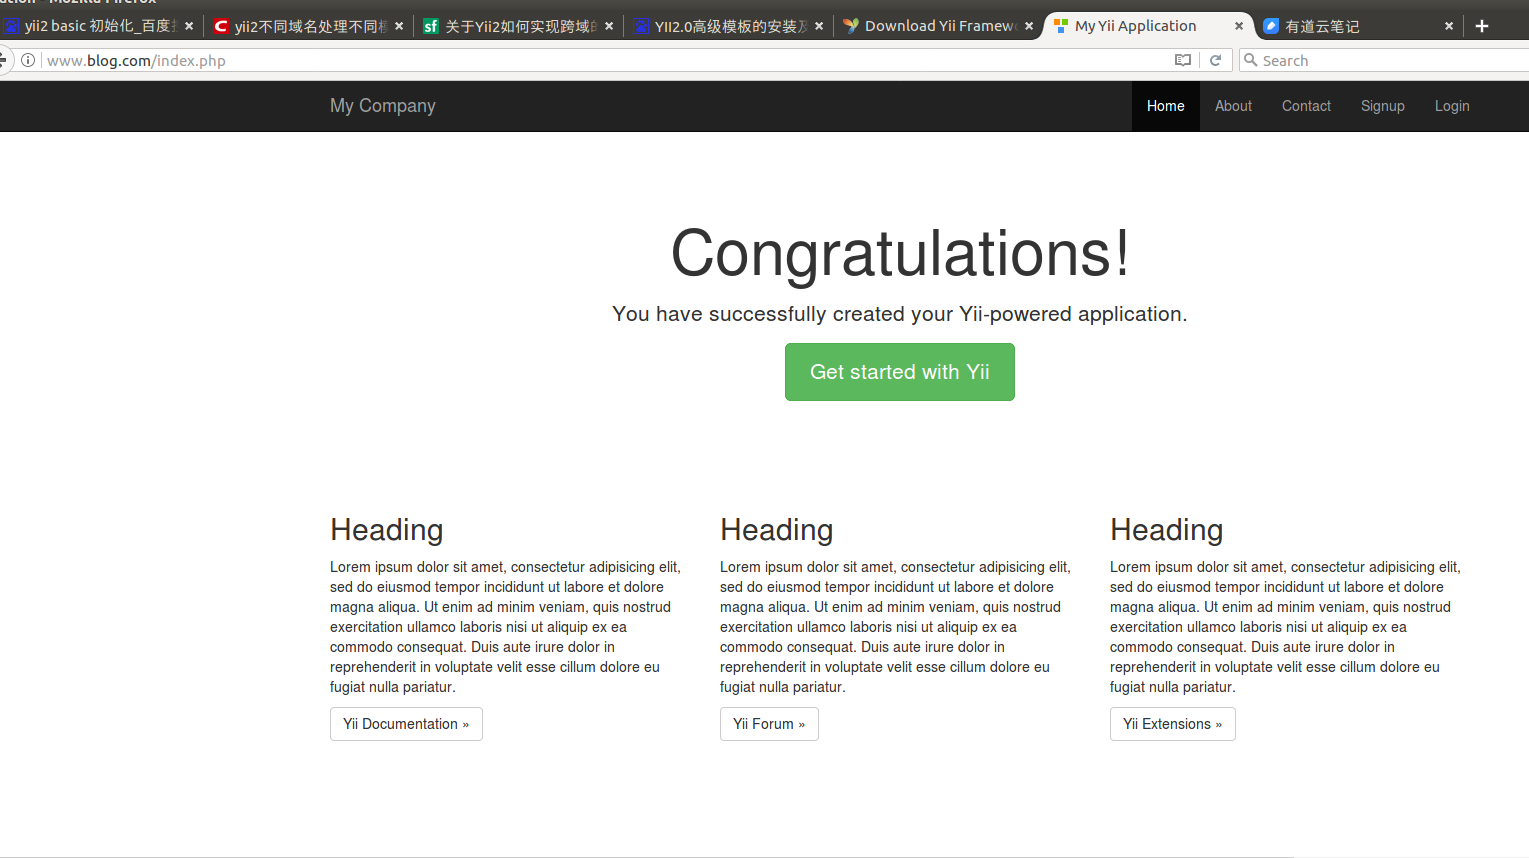Open the Yii Extensions button
The width and height of the screenshot is (1529, 858).
pos(1173,724)
